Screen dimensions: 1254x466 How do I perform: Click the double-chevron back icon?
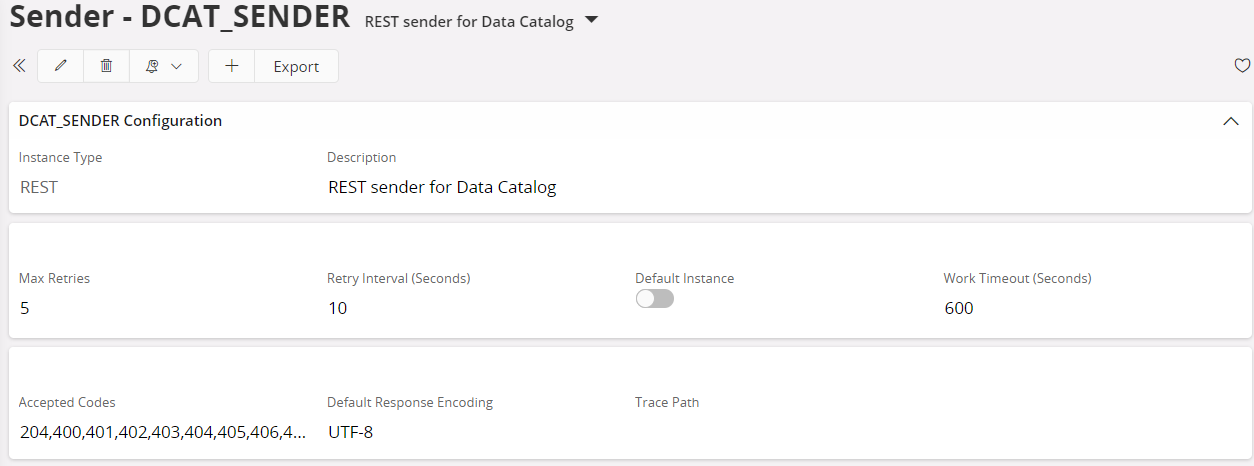click(18, 66)
